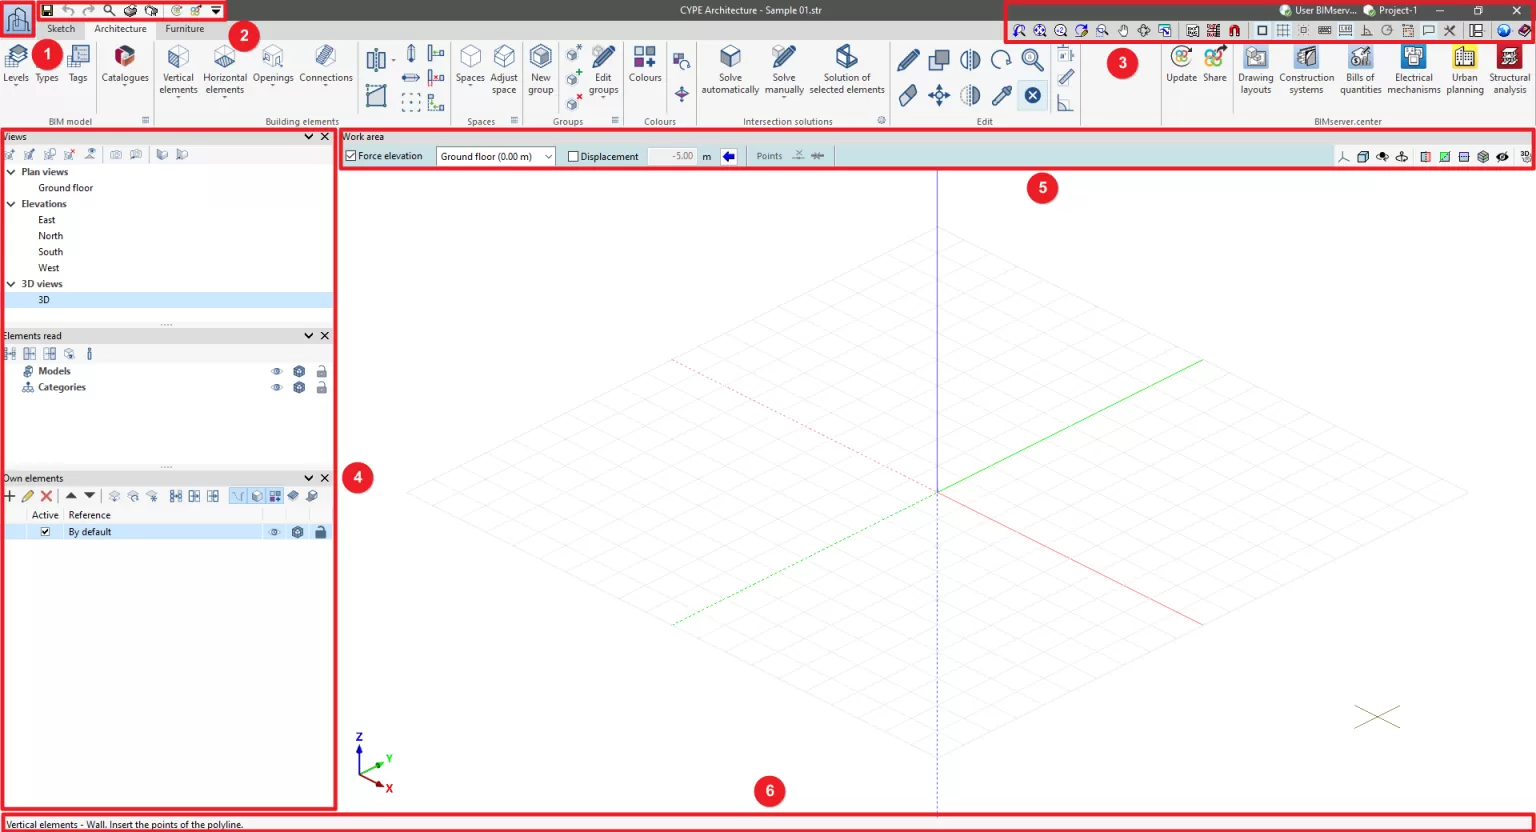Toggle the Force elevation checkbox
The image size is (1536, 832).
[351, 156]
